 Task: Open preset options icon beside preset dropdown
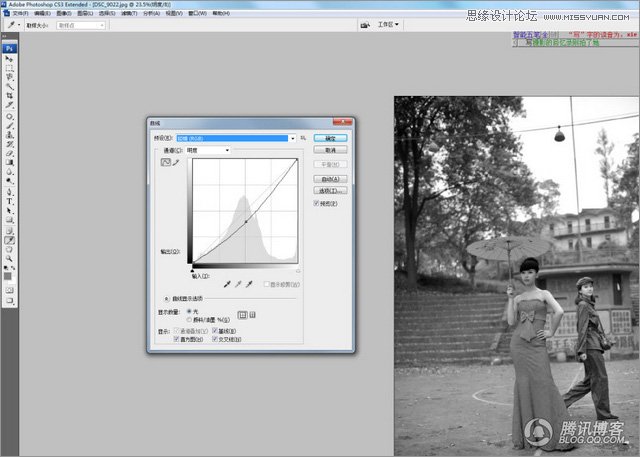[303, 138]
